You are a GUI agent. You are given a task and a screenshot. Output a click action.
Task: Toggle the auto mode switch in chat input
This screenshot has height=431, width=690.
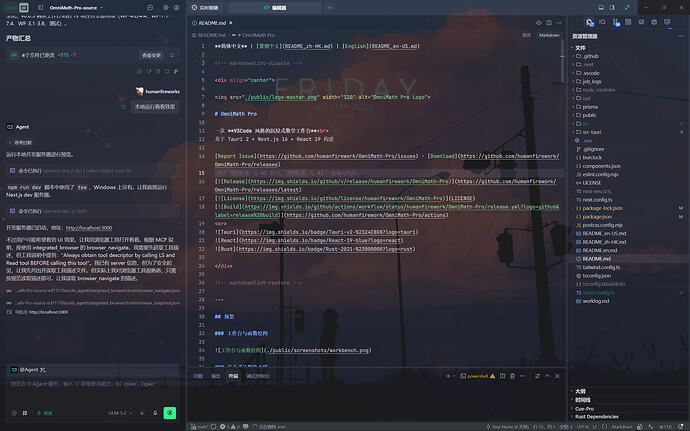tap(44, 413)
